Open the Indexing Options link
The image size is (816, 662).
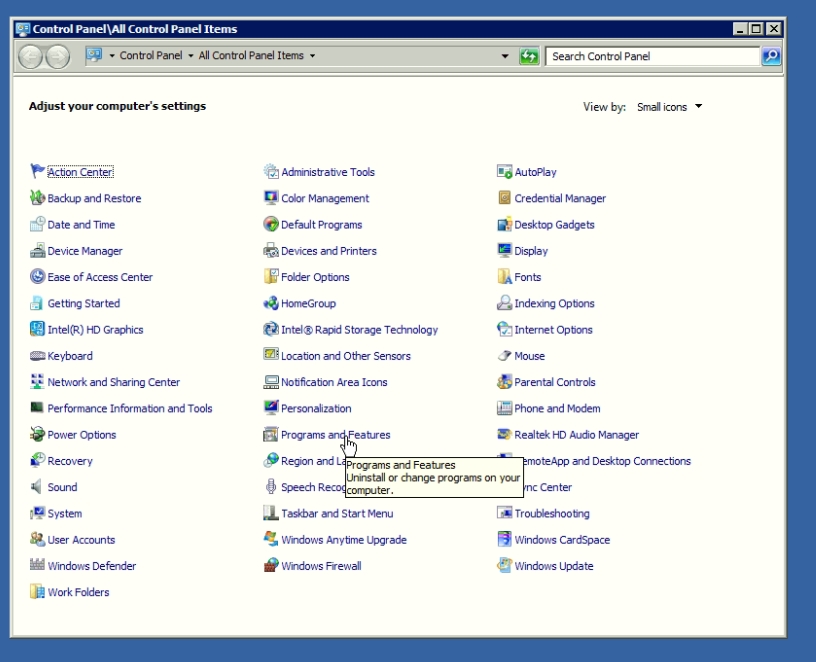[554, 303]
